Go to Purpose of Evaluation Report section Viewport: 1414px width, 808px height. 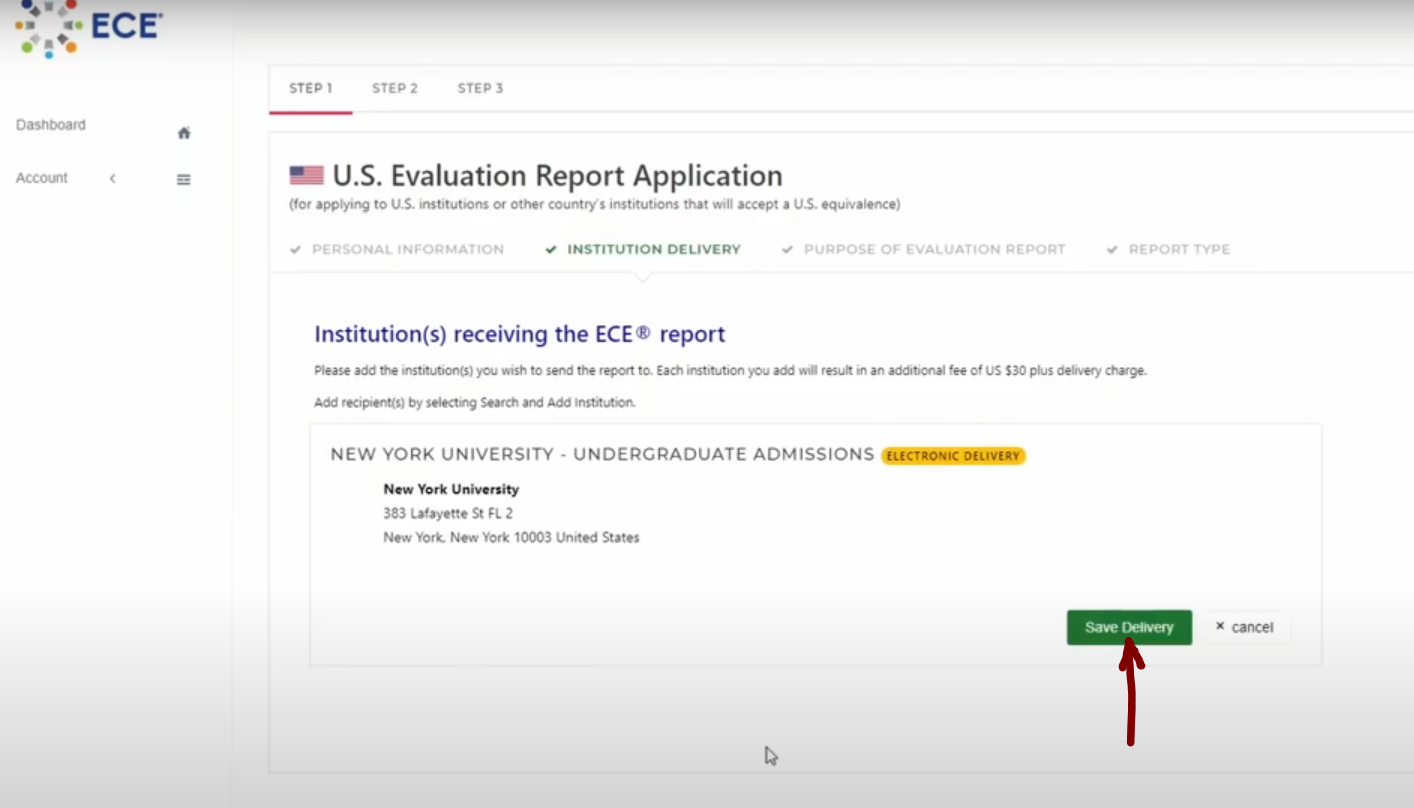tap(924, 249)
